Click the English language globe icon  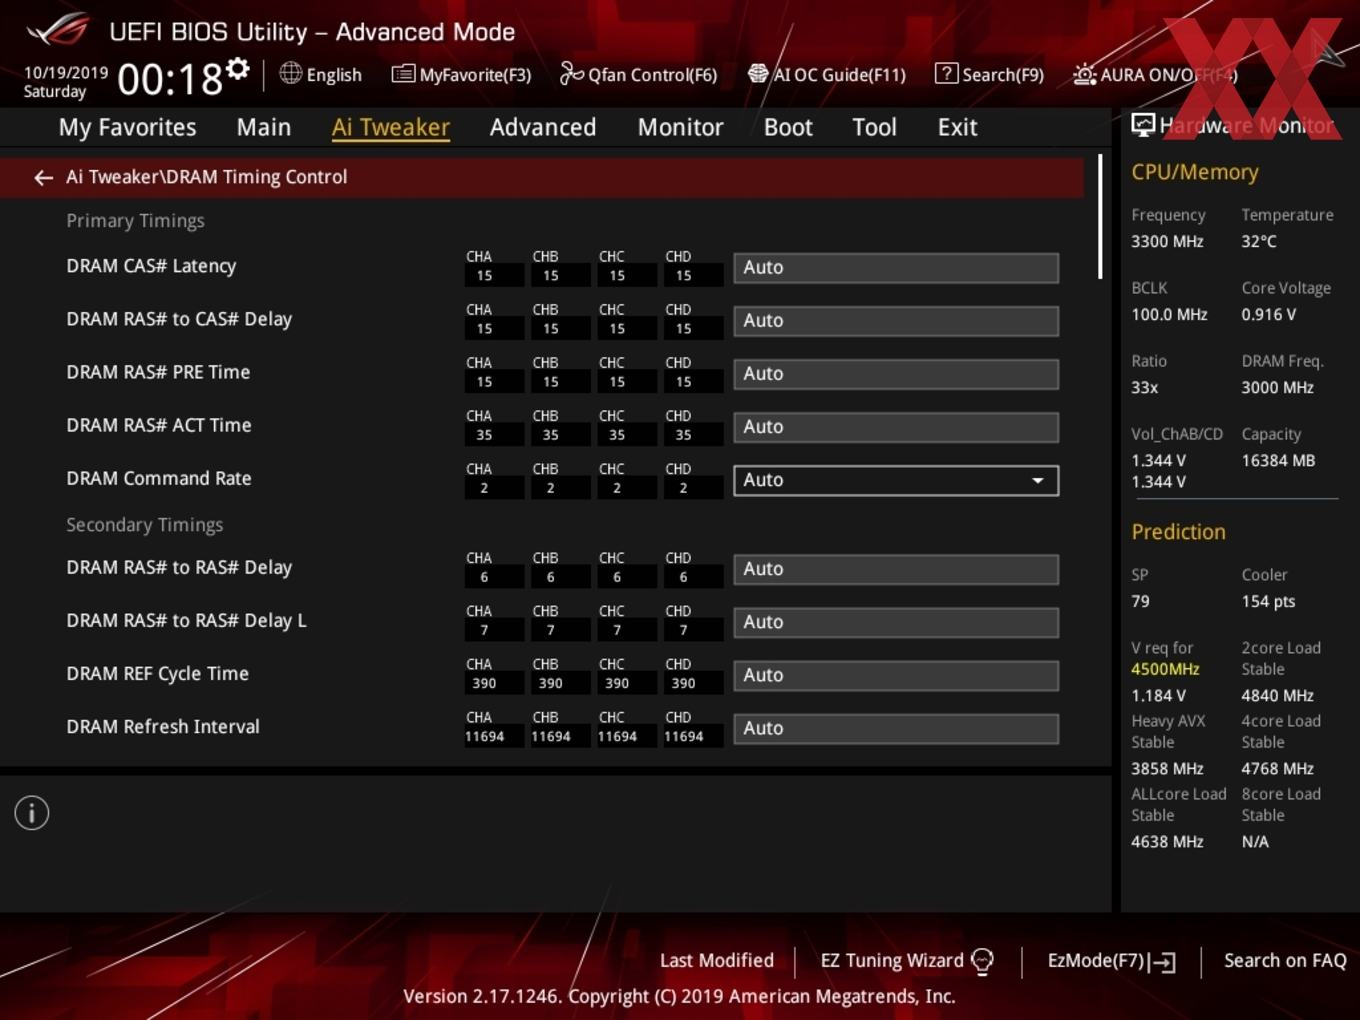(x=290, y=73)
